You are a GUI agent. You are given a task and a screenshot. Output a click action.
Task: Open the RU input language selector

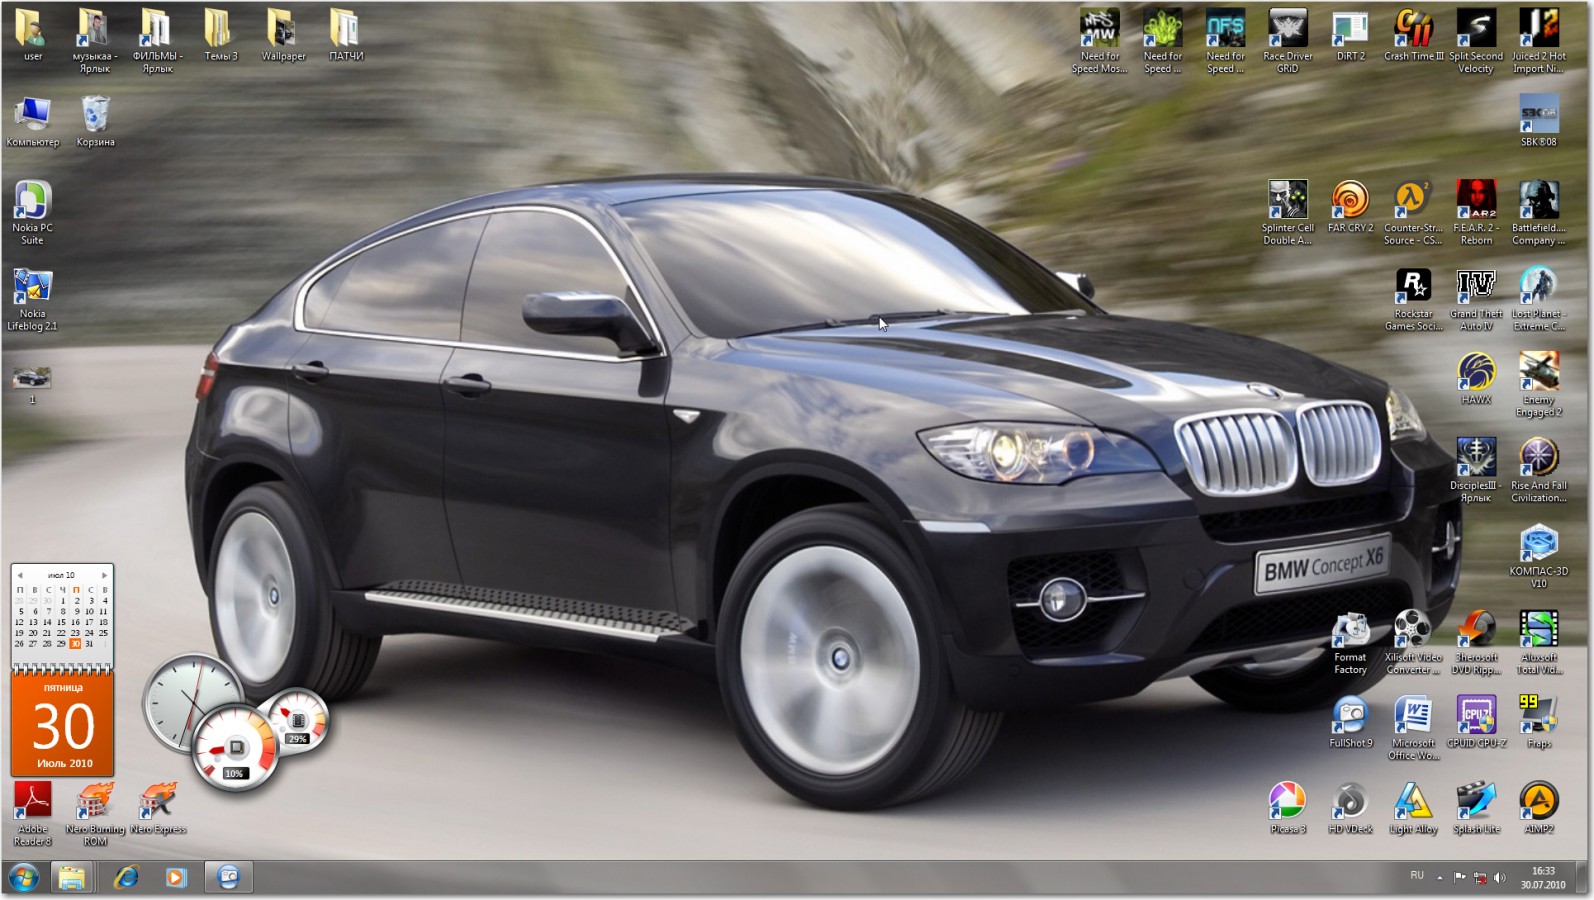click(1417, 876)
